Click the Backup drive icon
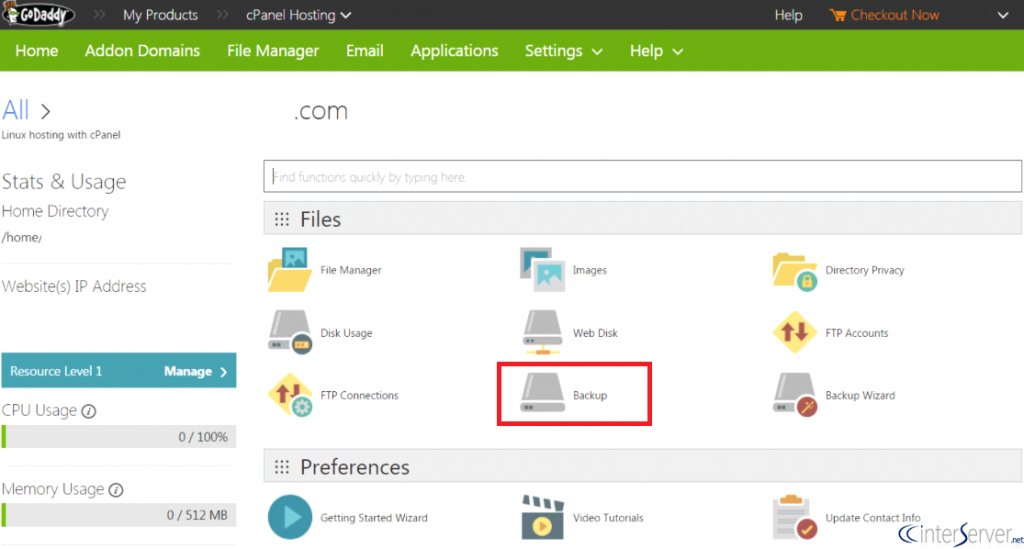The width and height of the screenshot is (1024, 549). [543, 395]
